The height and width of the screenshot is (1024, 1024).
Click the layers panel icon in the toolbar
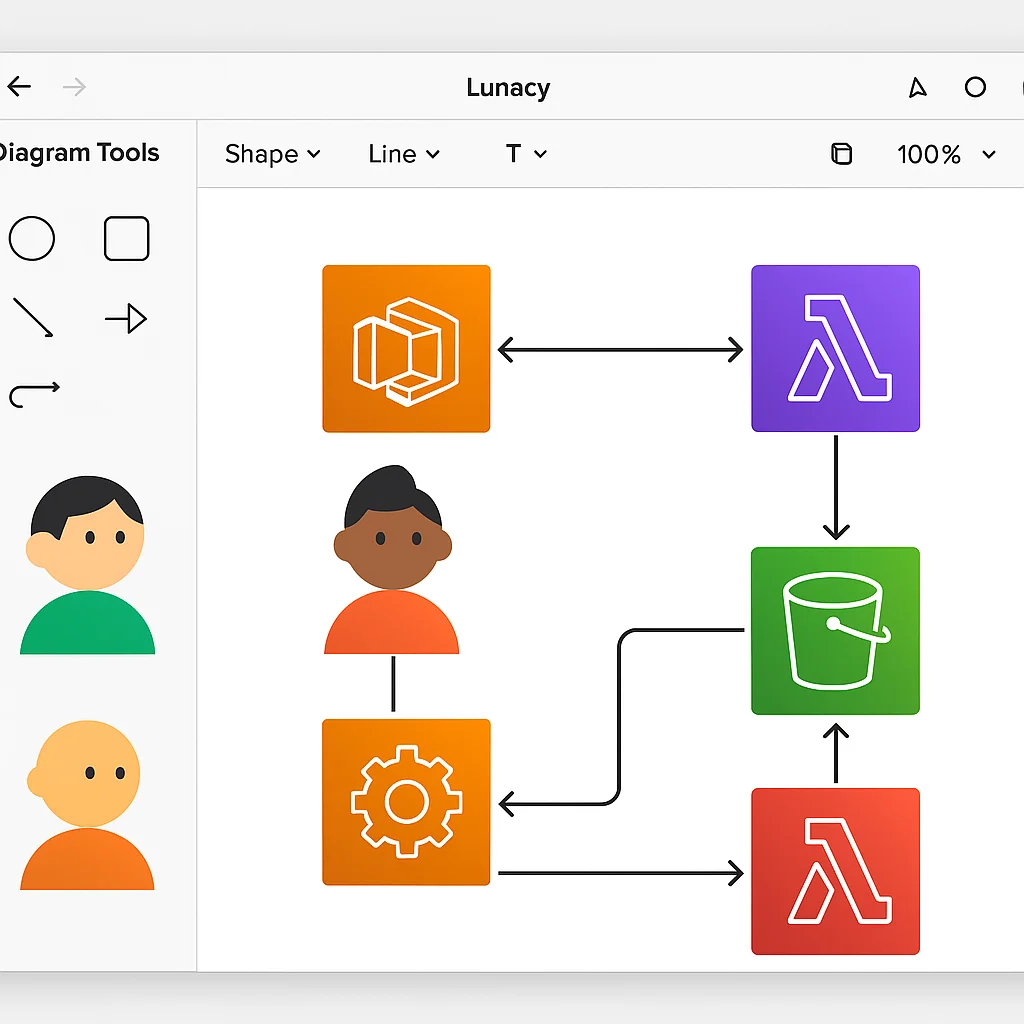(x=841, y=154)
